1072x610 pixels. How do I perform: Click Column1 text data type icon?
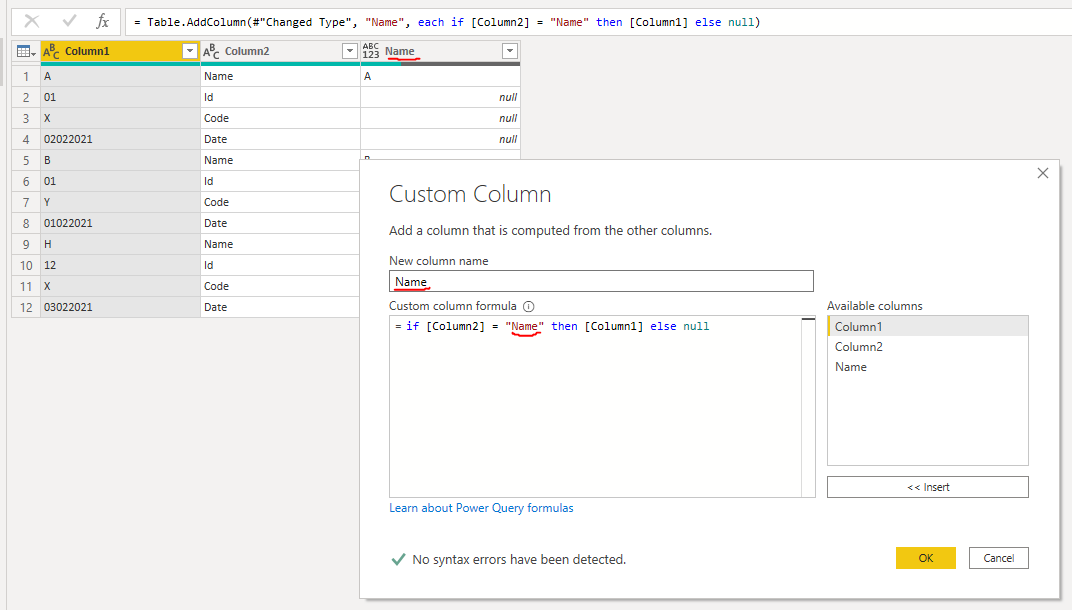point(51,51)
